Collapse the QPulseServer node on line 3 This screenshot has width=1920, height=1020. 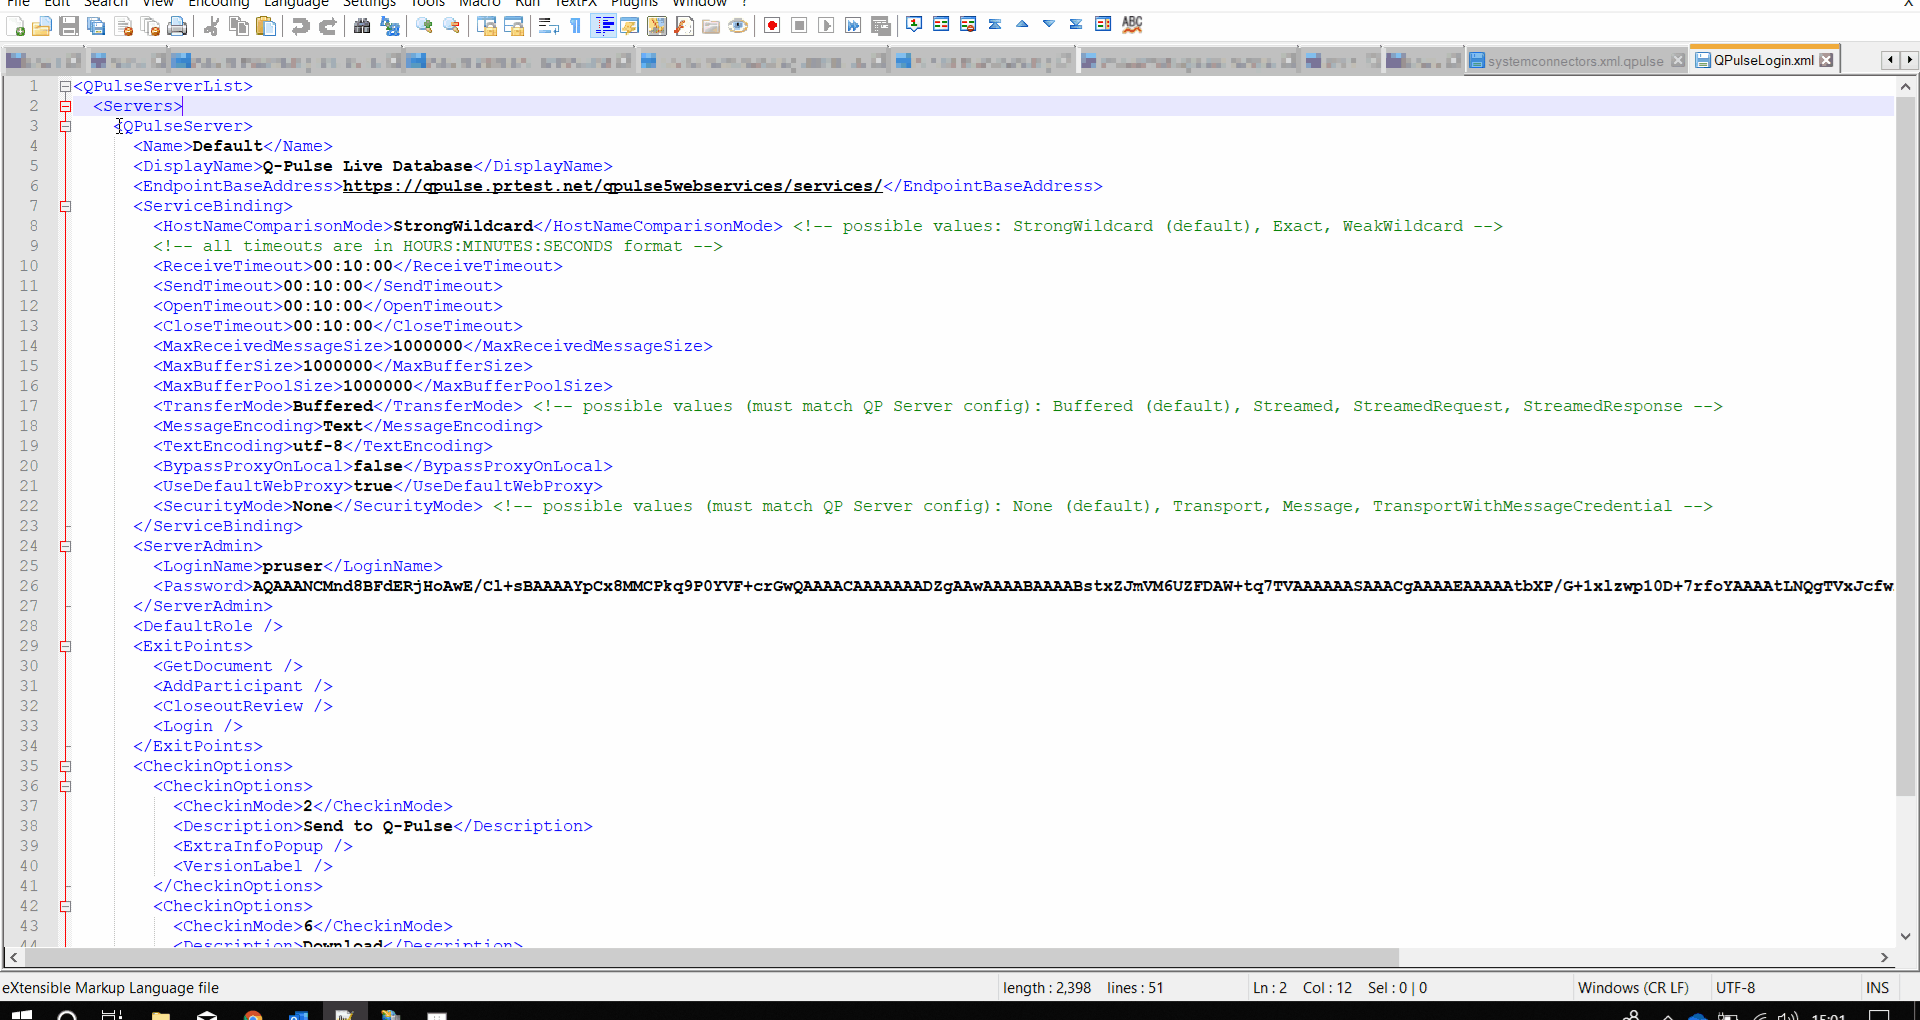(x=65, y=126)
